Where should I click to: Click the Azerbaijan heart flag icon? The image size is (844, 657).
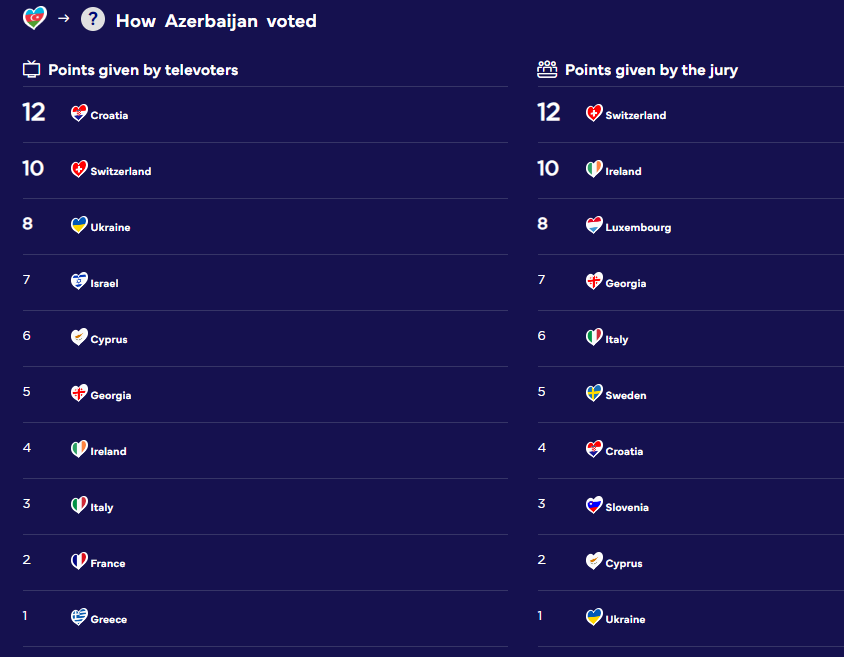coord(34,18)
